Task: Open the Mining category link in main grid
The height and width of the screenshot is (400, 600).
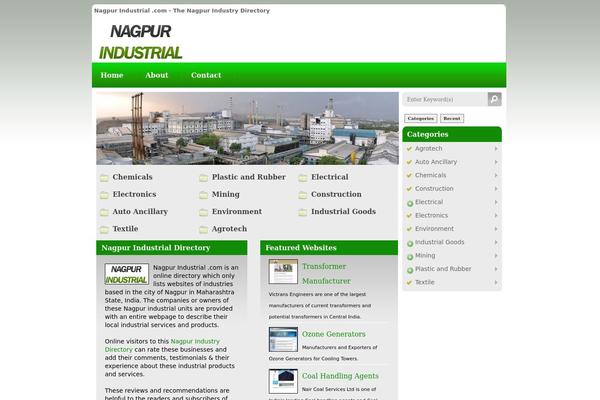Action: tap(226, 194)
